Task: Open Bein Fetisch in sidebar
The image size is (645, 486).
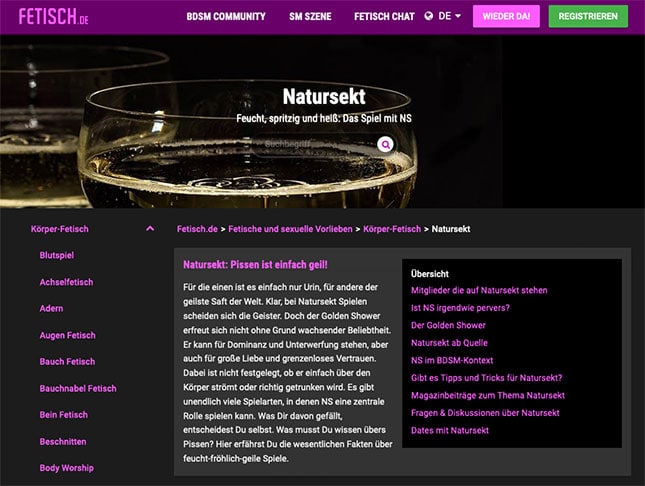Action: [x=63, y=414]
